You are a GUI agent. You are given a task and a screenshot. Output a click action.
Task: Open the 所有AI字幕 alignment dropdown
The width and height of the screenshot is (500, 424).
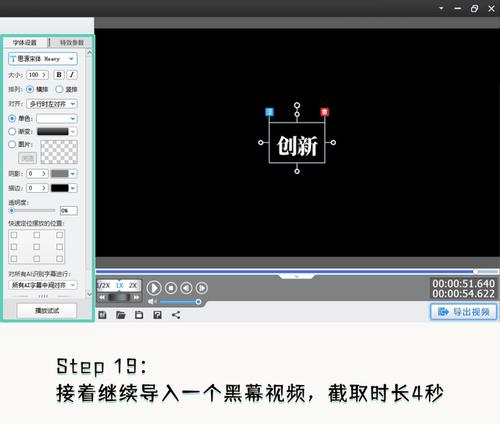[43, 285]
